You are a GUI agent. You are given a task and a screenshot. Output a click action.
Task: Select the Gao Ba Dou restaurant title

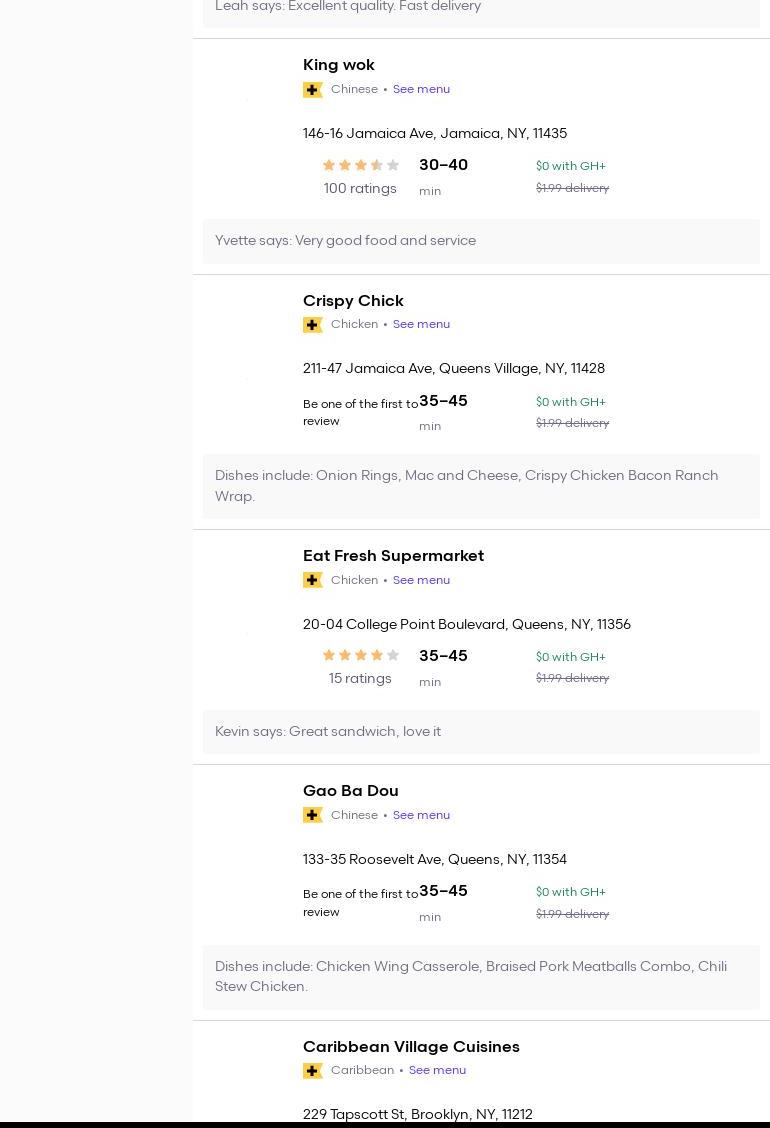pos(350,791)
